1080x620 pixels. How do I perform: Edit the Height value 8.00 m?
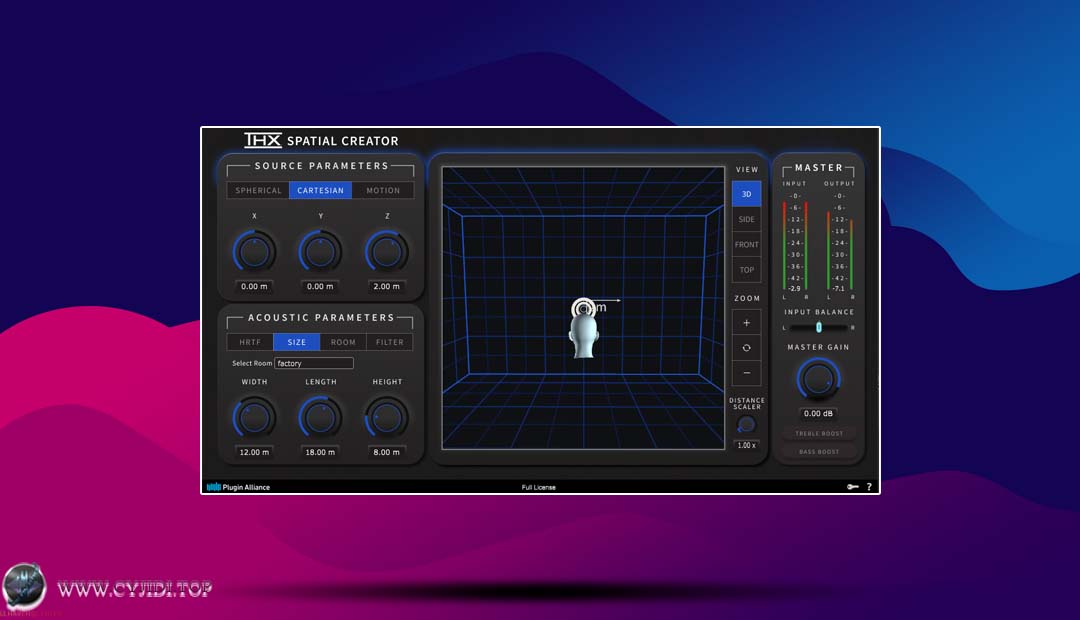386,452
